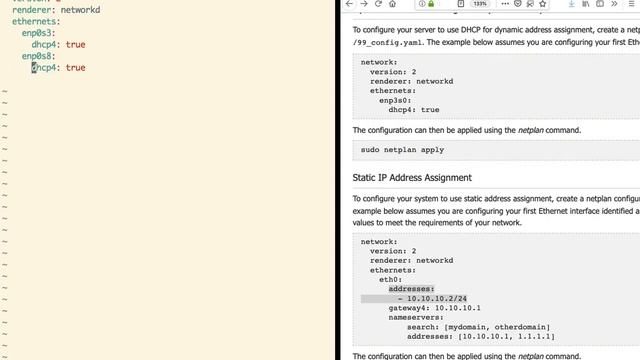The height and width of the screenshot is (360, 640).
Task: Open Firefox hamburger menu
Action: point(631,4)
